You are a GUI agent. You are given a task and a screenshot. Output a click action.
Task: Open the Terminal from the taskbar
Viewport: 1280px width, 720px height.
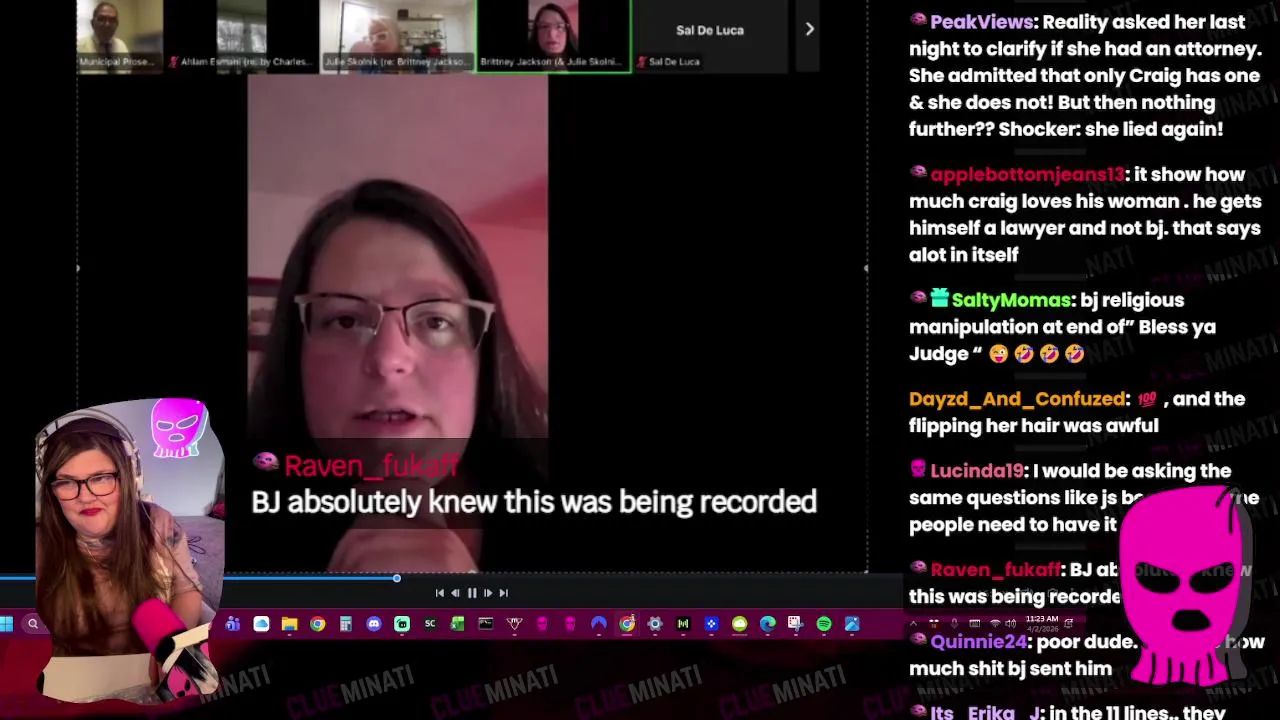tap(486, 624)
